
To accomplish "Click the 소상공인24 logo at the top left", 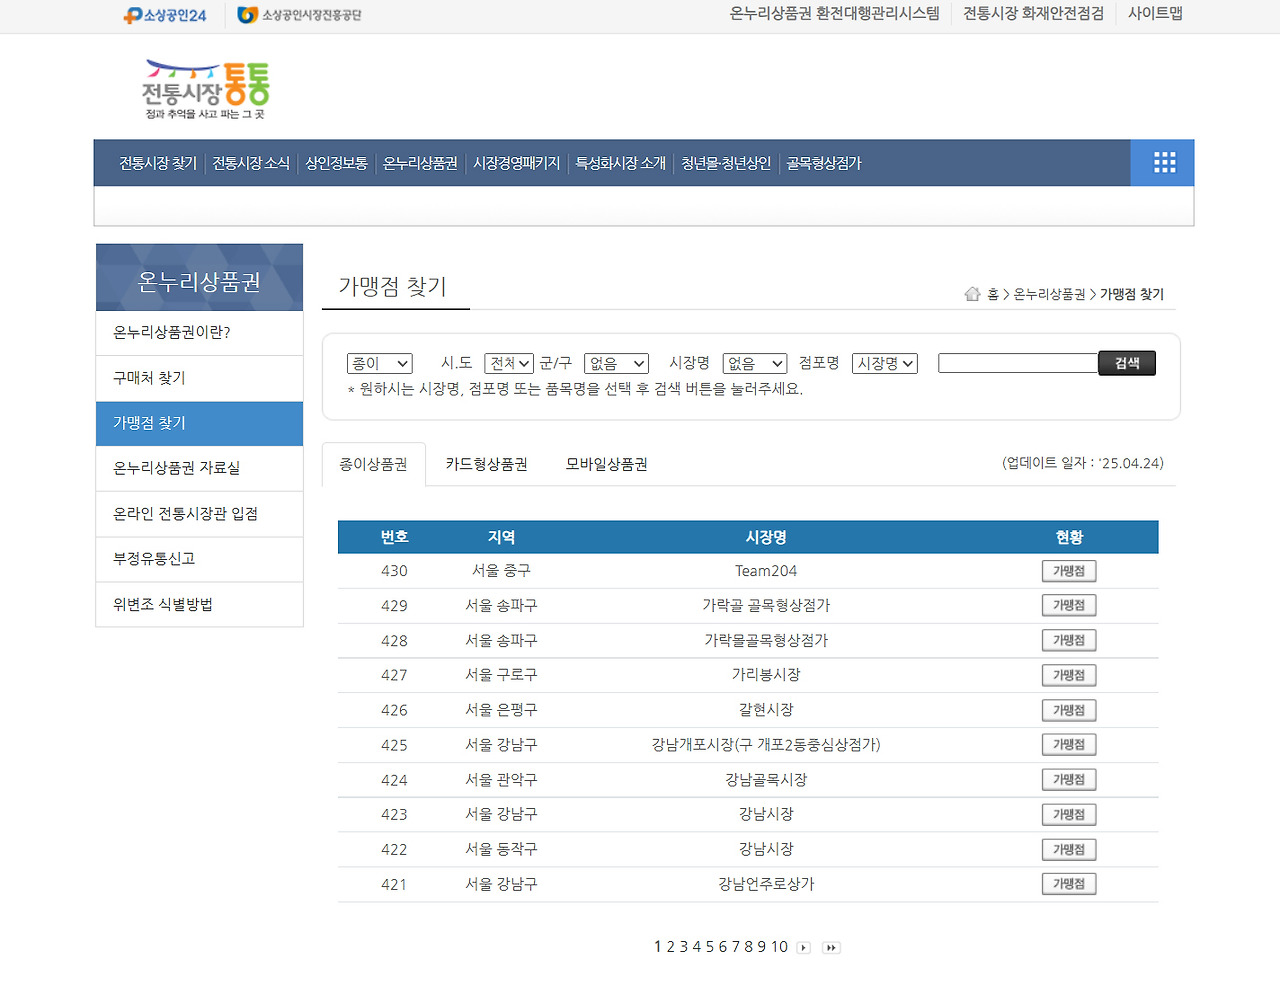I will pos(163,14).
